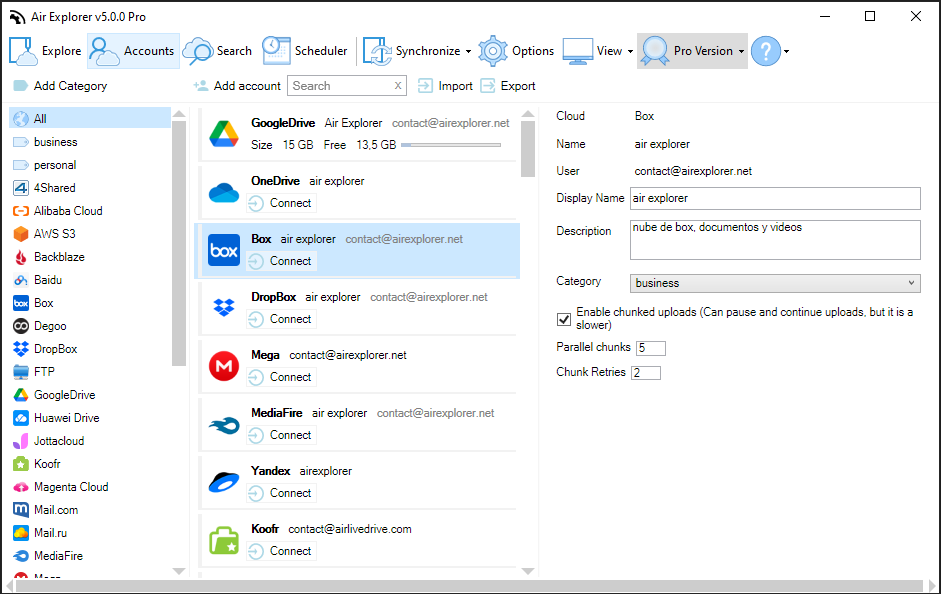Expand the View dropdown arrow

(630, 52)
